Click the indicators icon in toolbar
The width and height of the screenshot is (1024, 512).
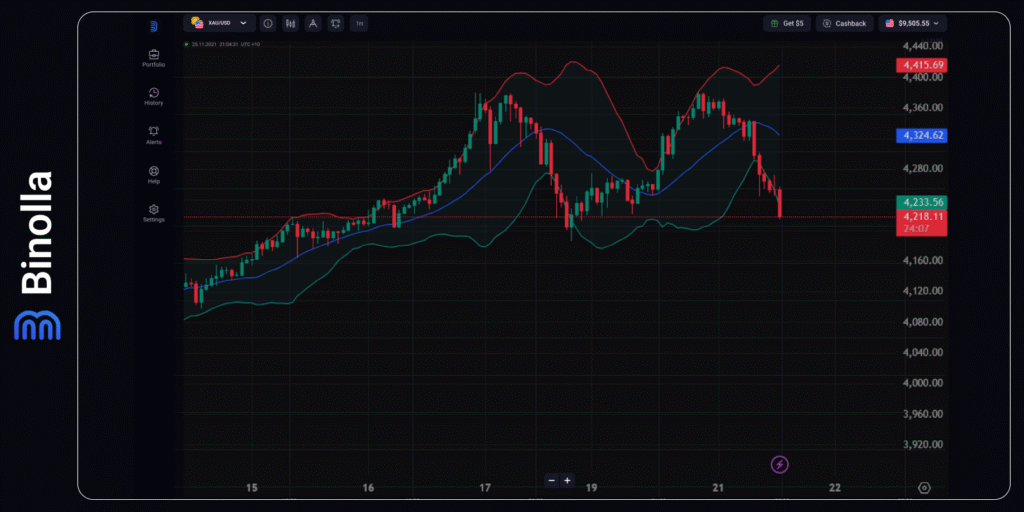[335, 23]
